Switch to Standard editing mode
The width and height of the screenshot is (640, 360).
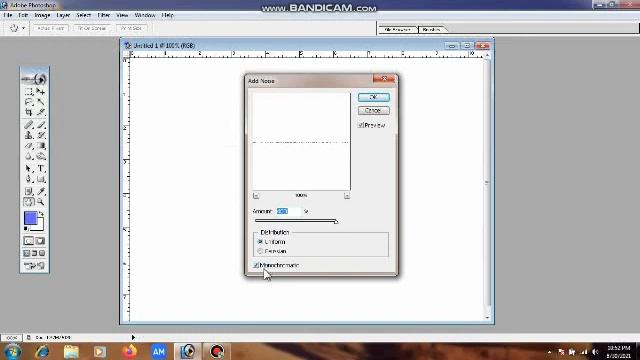pyautogui.click(x=29, y=241)
